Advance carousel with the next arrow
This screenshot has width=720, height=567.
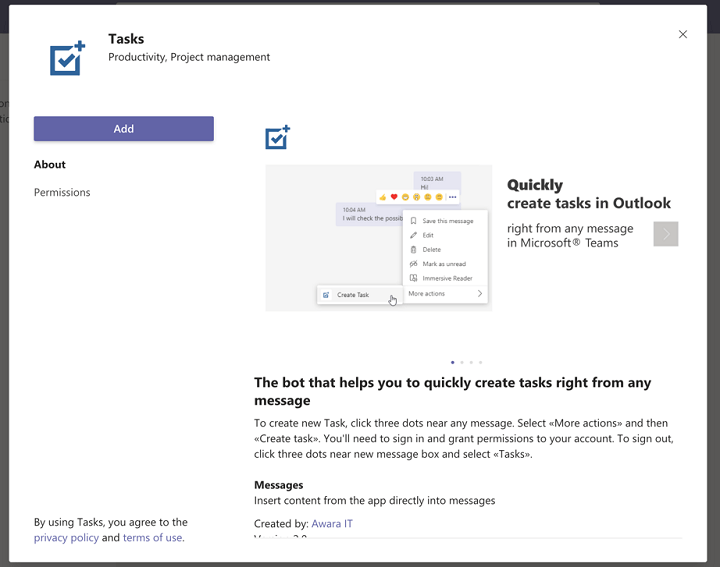click(666, 234)
